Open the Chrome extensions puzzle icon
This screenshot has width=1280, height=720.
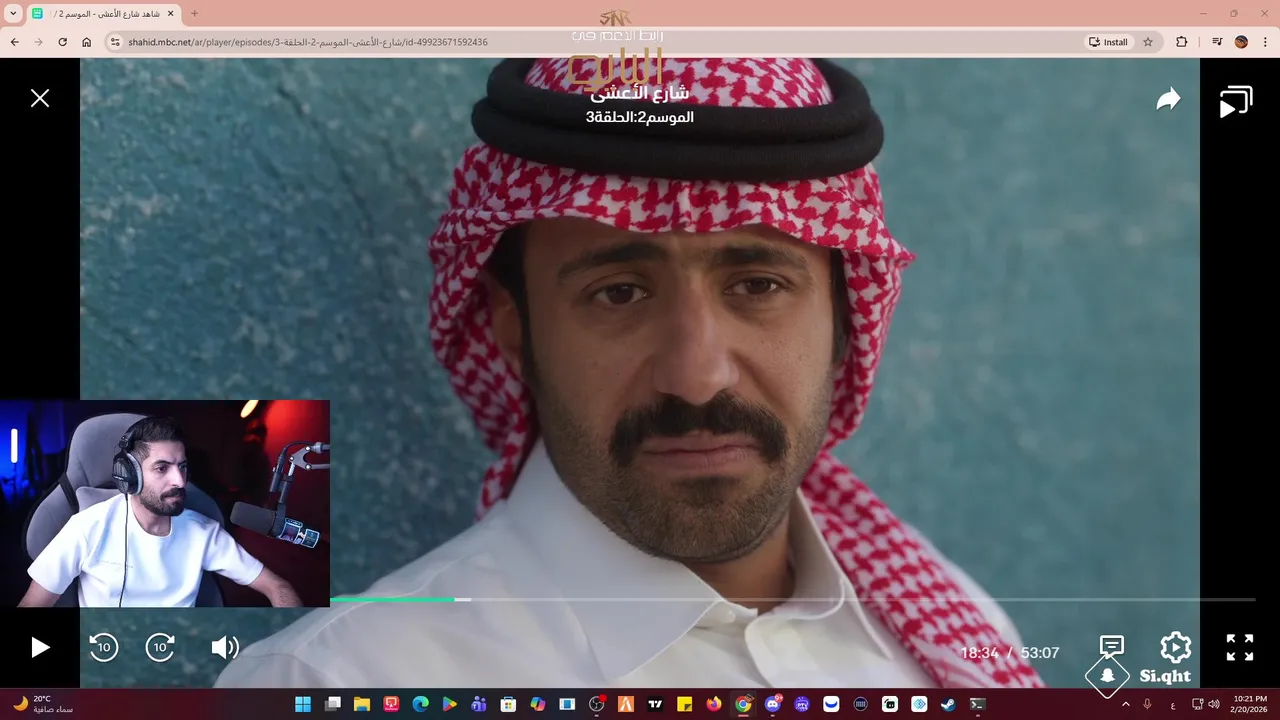click(1182, 42)
